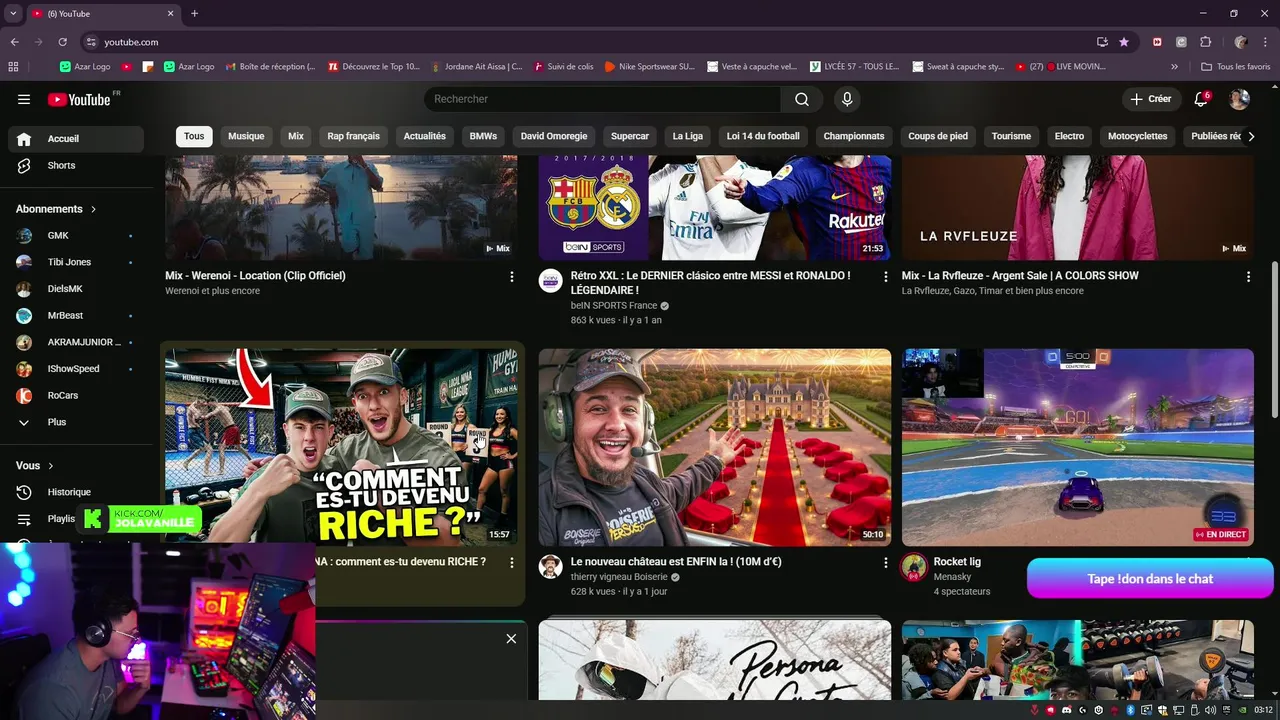
Task: Select the Tous filter chip
Action: [194, 136]
